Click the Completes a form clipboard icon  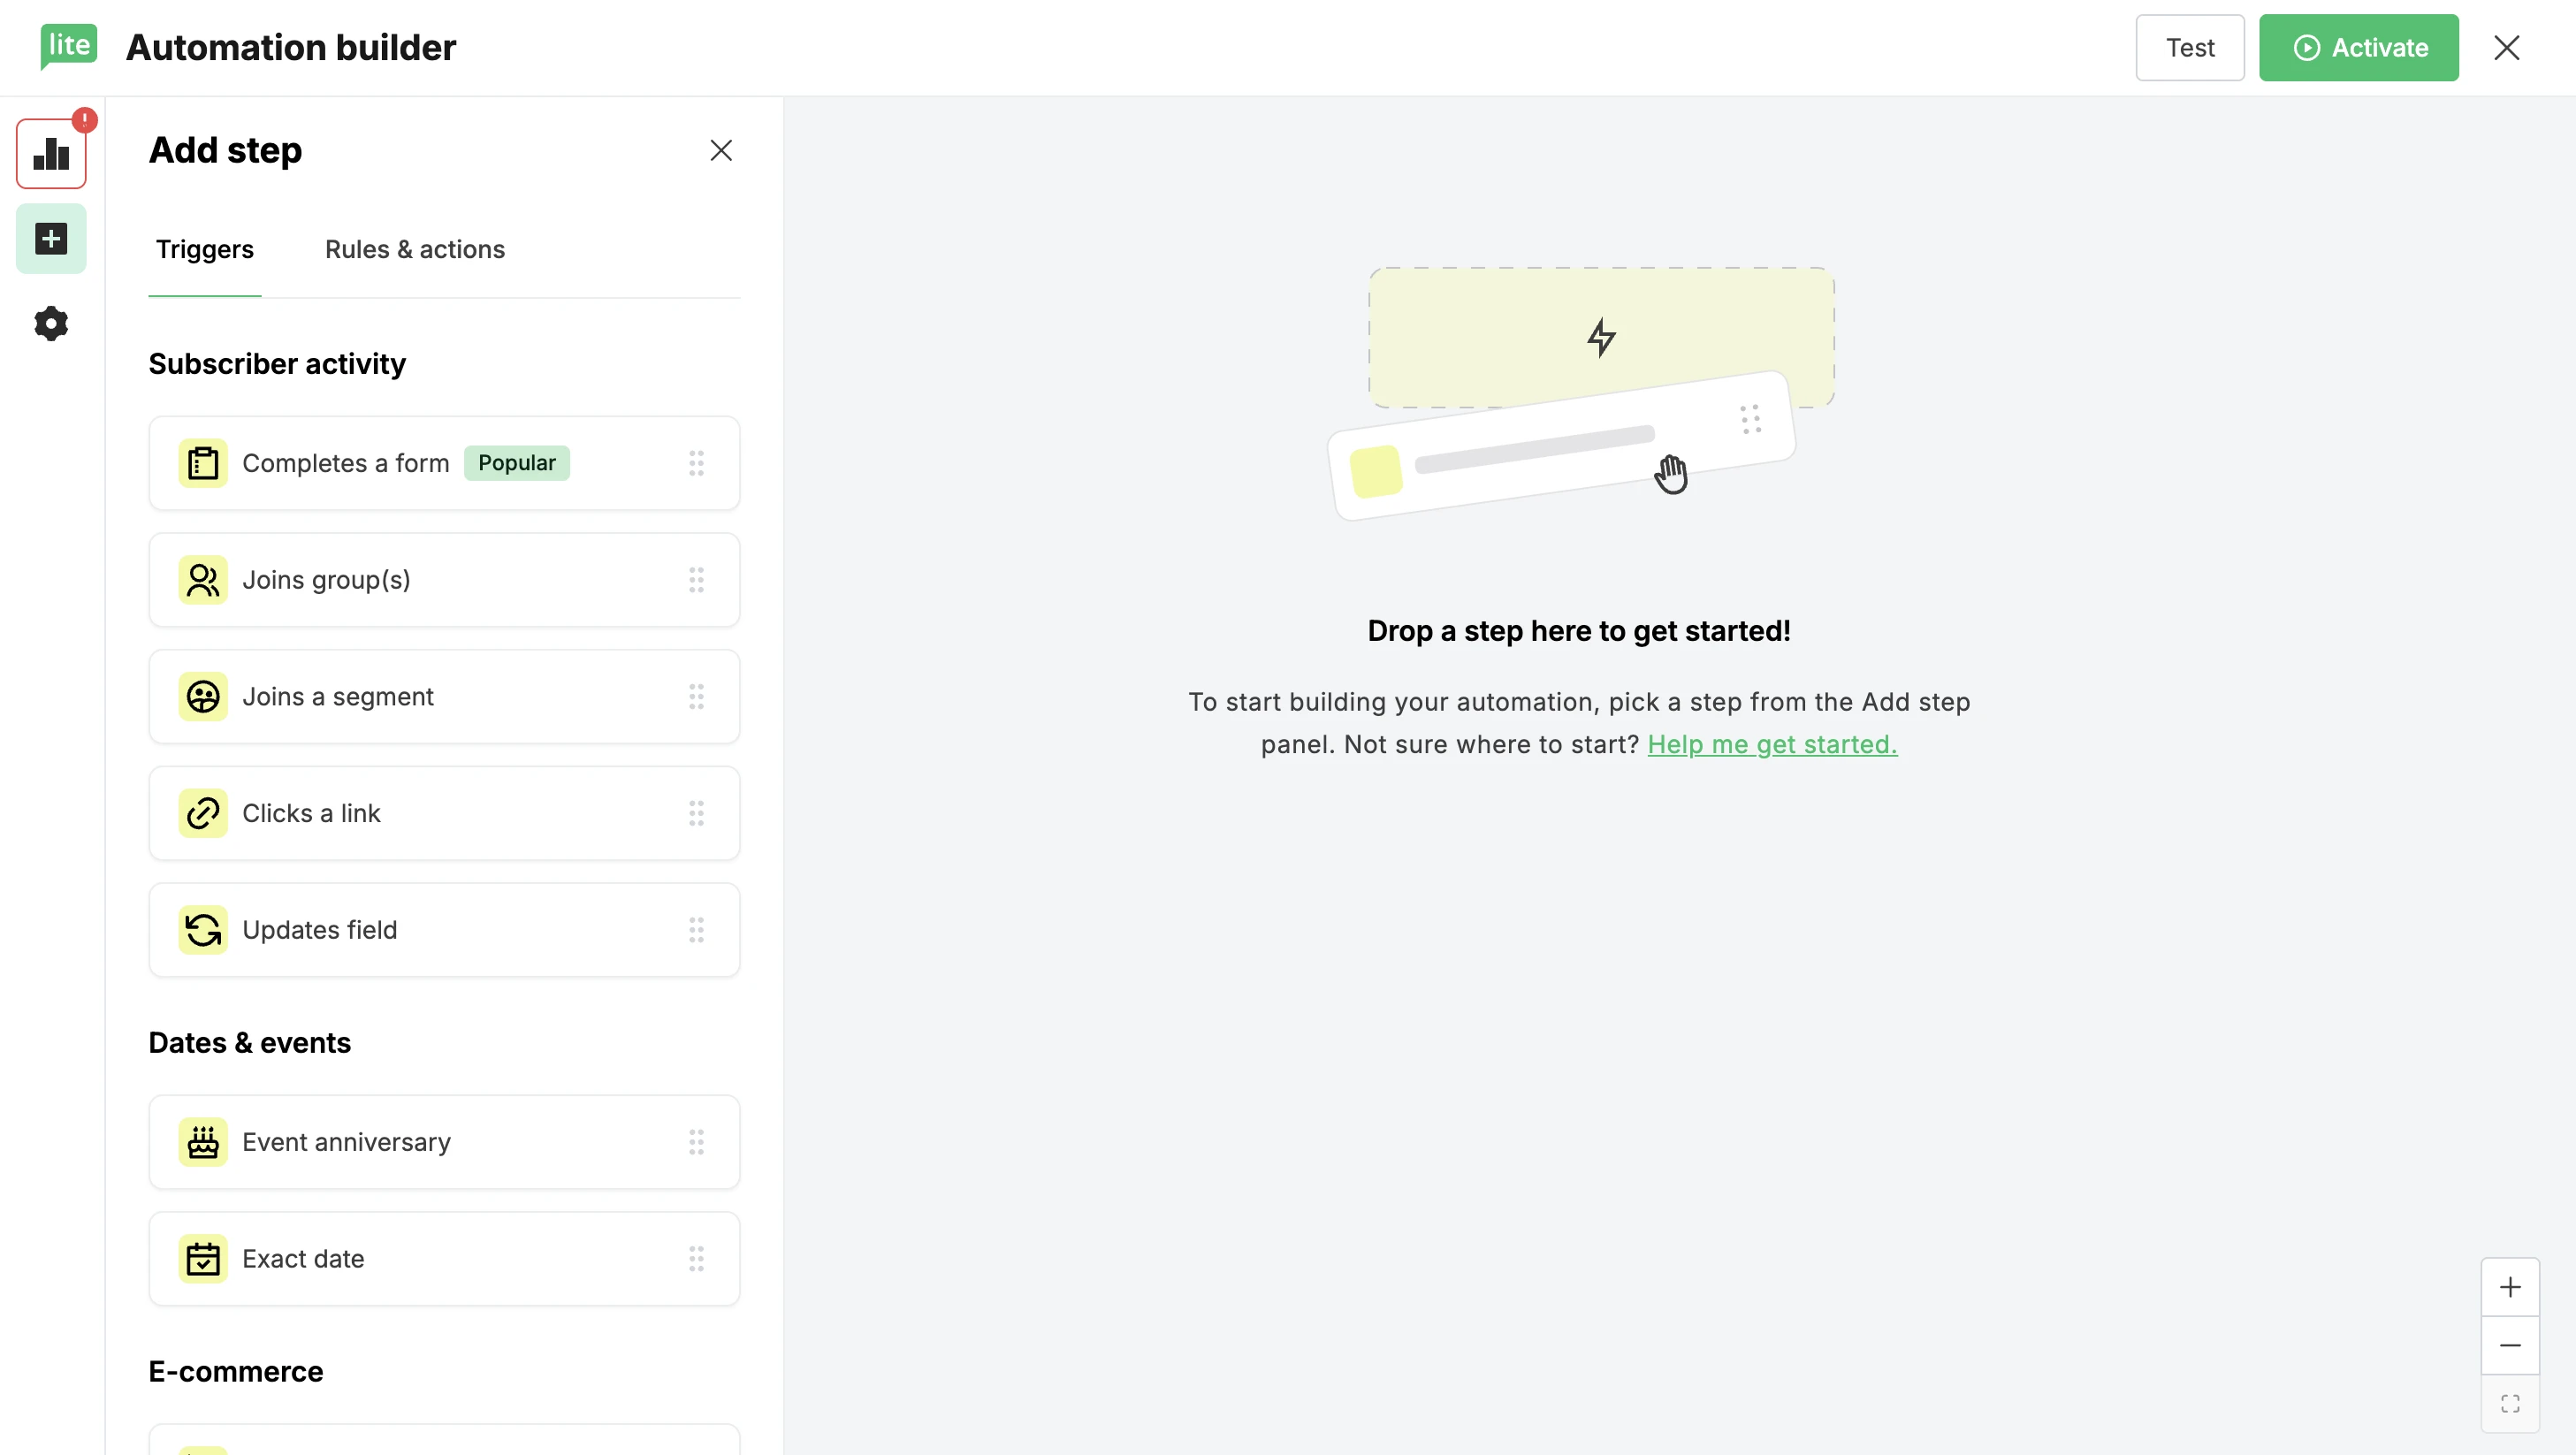click(x=203, y=464)
